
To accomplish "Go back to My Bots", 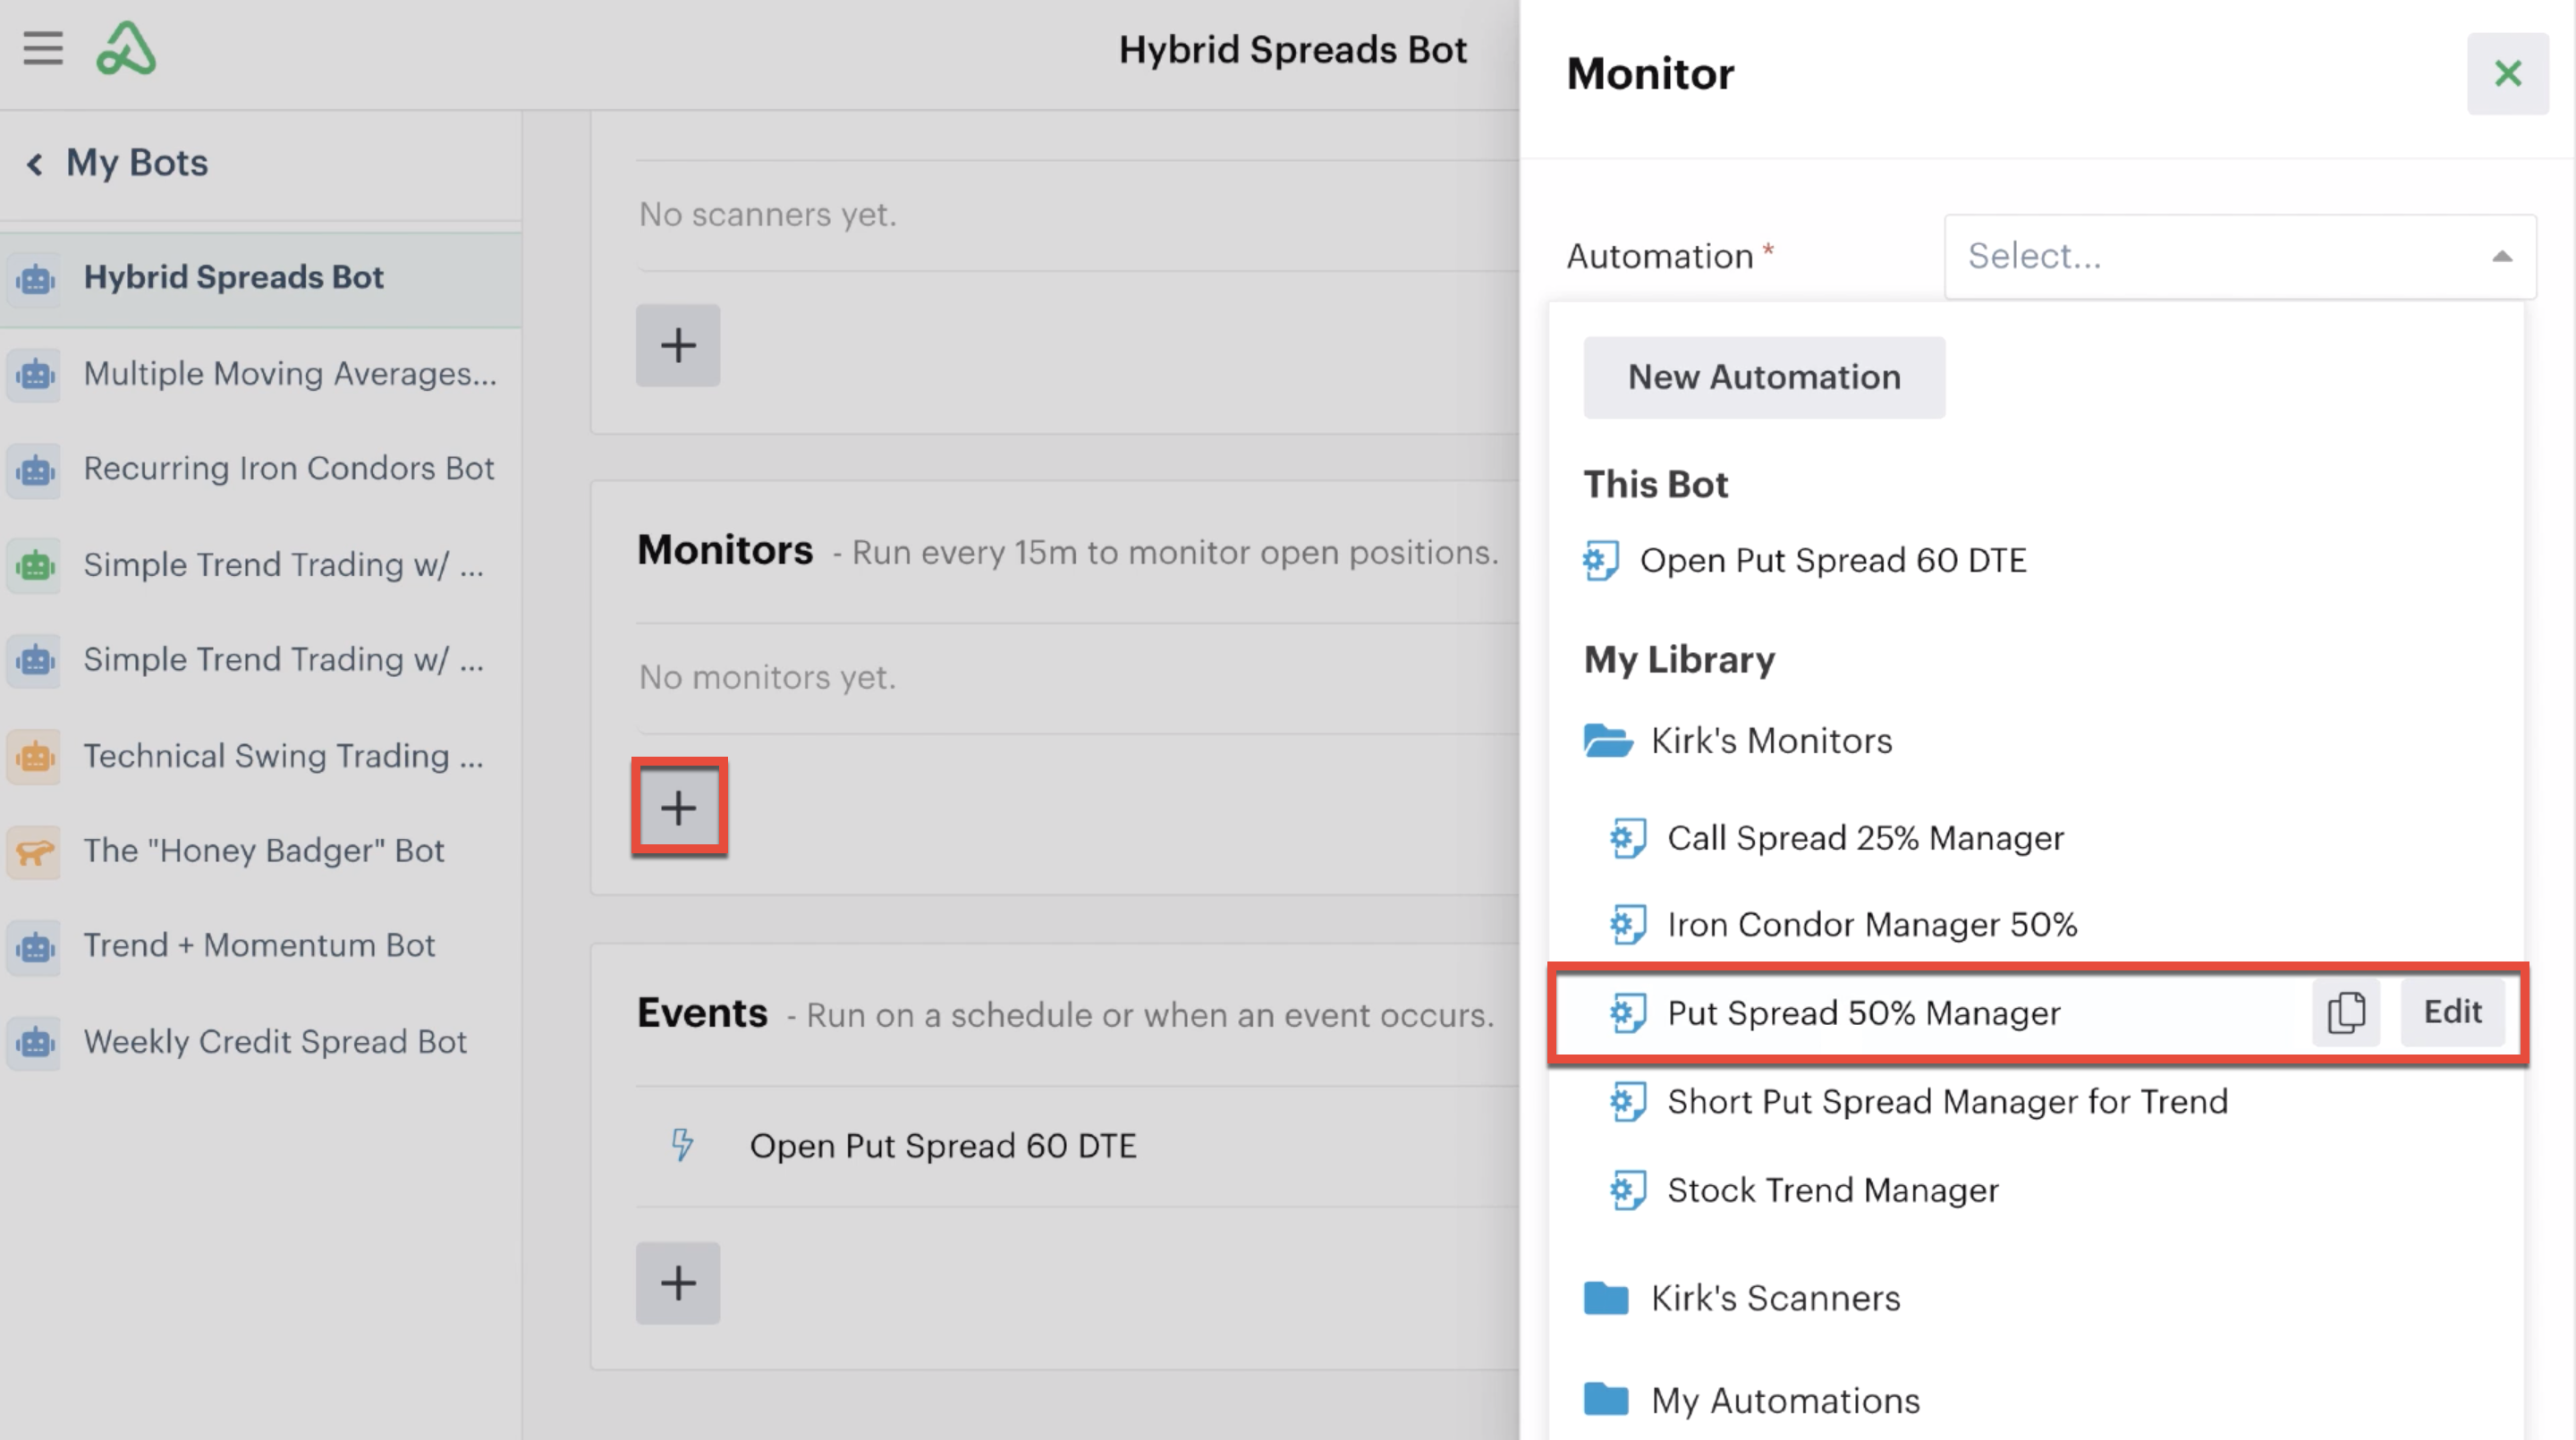I will pyautogui.click(x=118, y=163).
